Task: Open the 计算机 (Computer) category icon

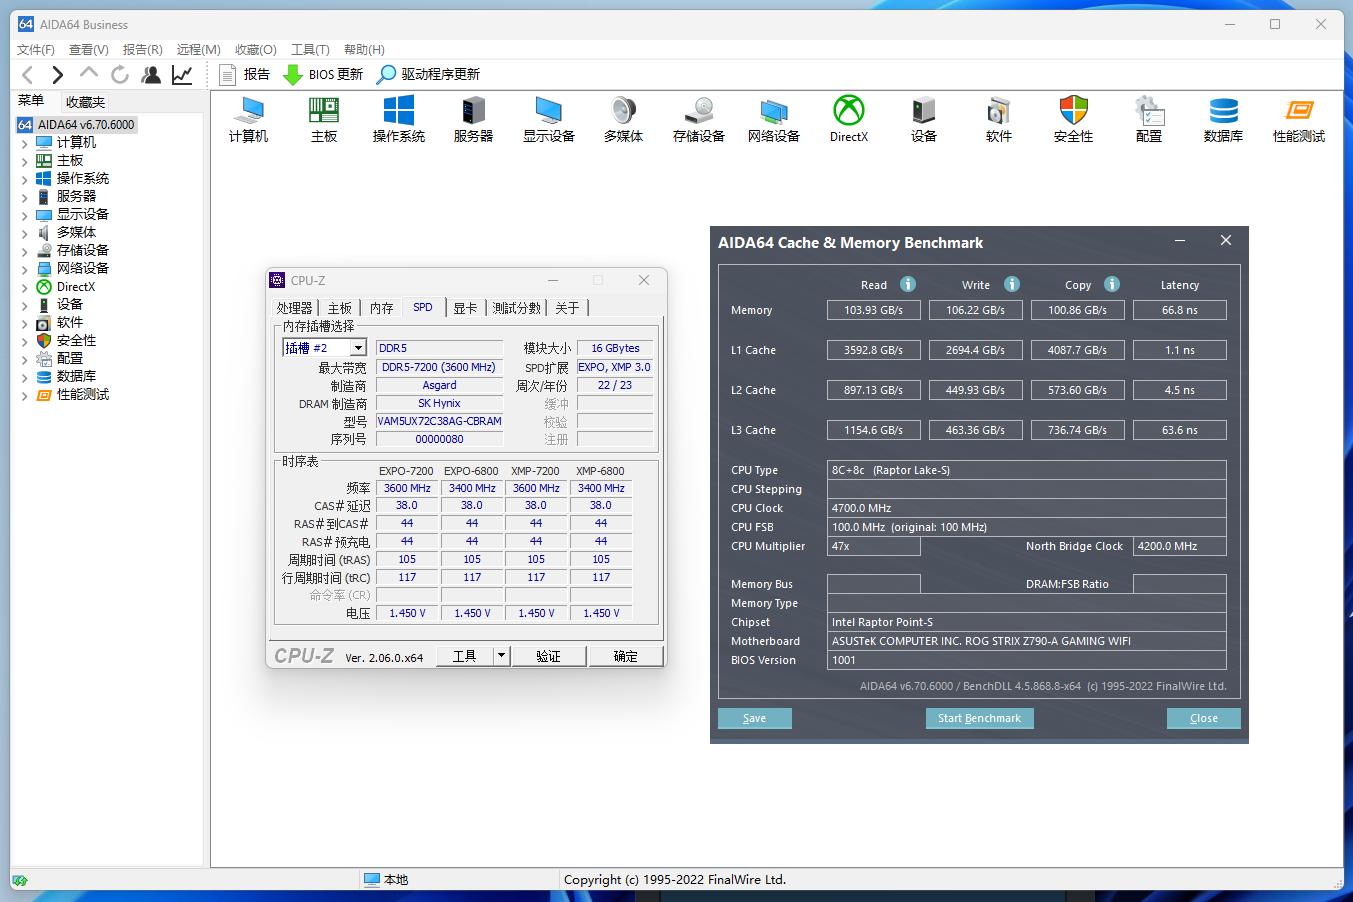Action: 247,118
